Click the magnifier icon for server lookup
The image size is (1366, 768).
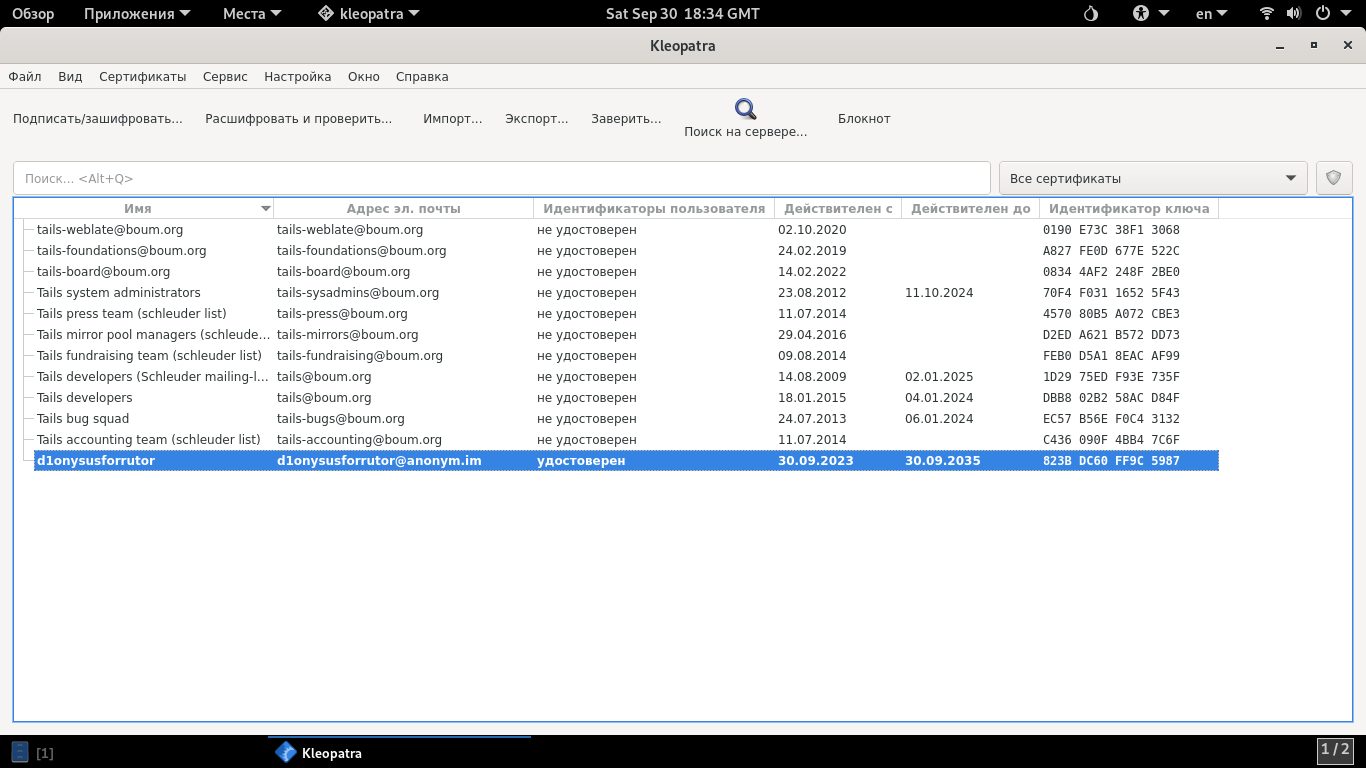[745, 109]
